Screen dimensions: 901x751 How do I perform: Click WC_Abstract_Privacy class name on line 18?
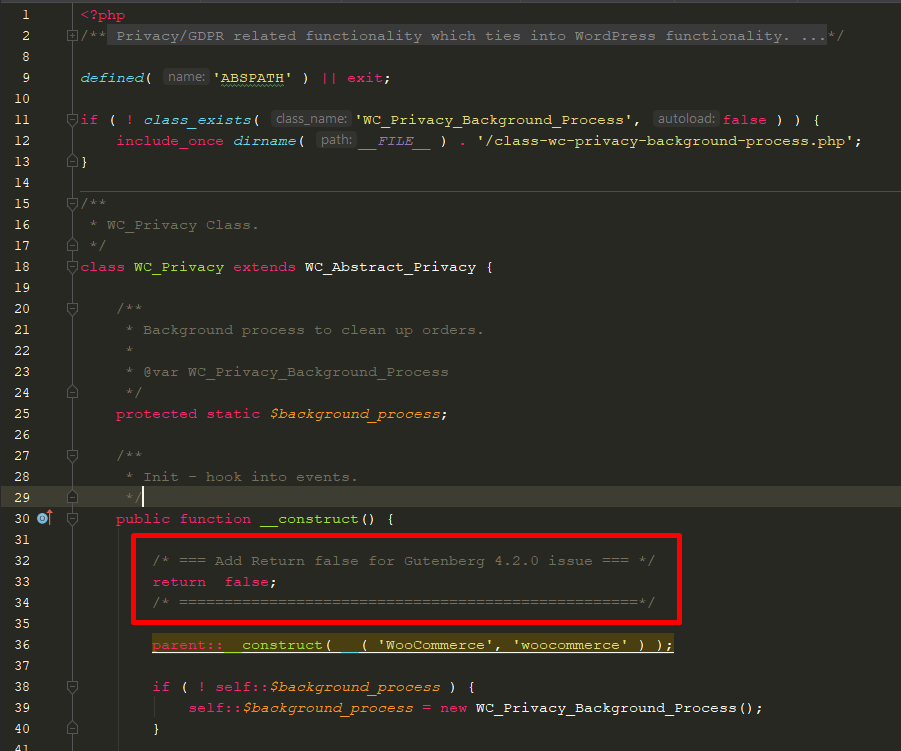pyautogui.click(x=390, y=266)
